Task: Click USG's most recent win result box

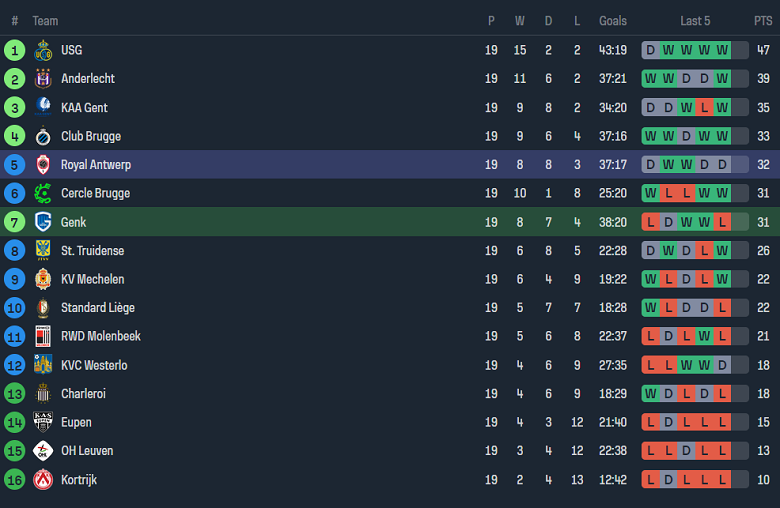Action: click(722, 50)
